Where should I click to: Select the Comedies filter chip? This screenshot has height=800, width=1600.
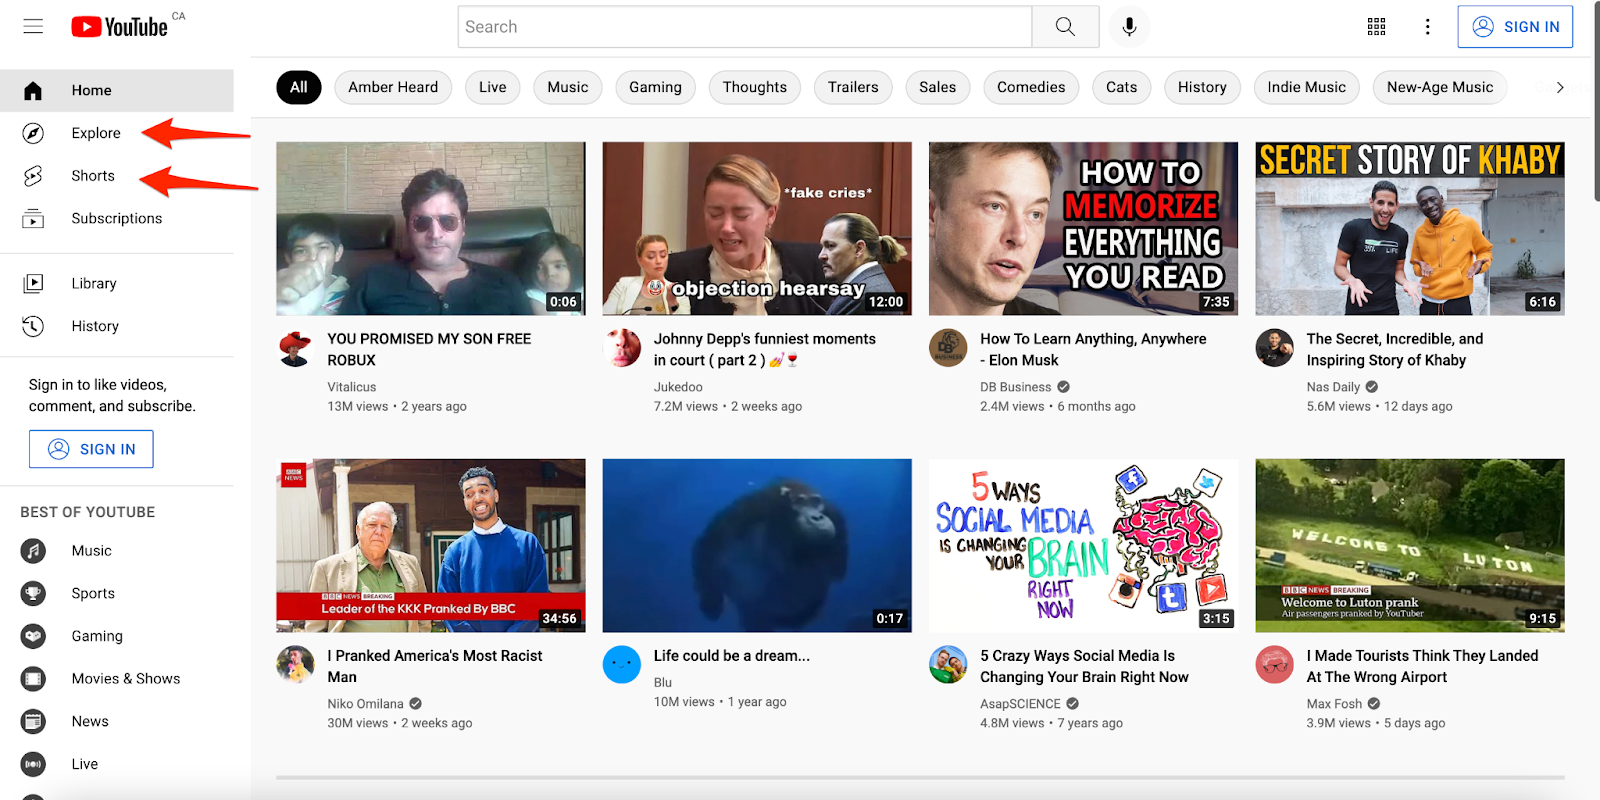click(x=1031, y=88)
